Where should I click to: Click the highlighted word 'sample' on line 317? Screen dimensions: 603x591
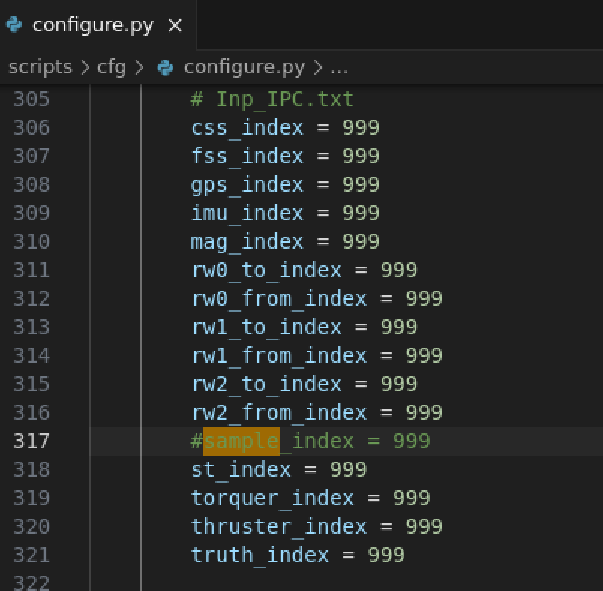pyautogui.click(x=241, y=441)
